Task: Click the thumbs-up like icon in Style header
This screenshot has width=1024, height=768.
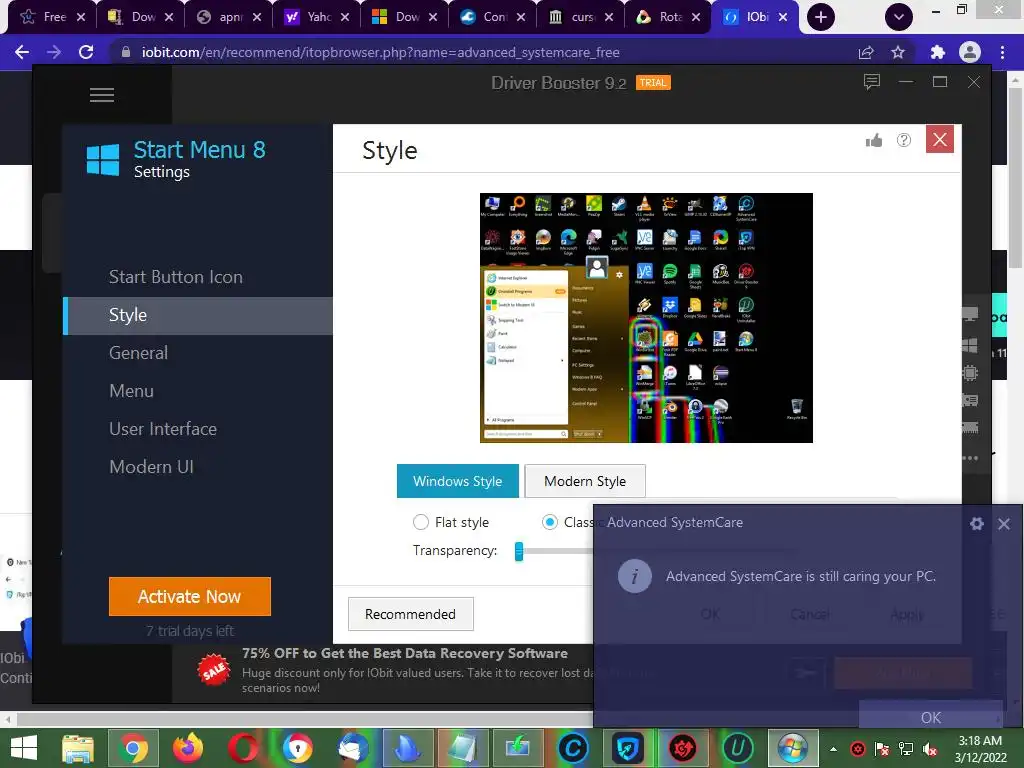Action: [874, 140]
